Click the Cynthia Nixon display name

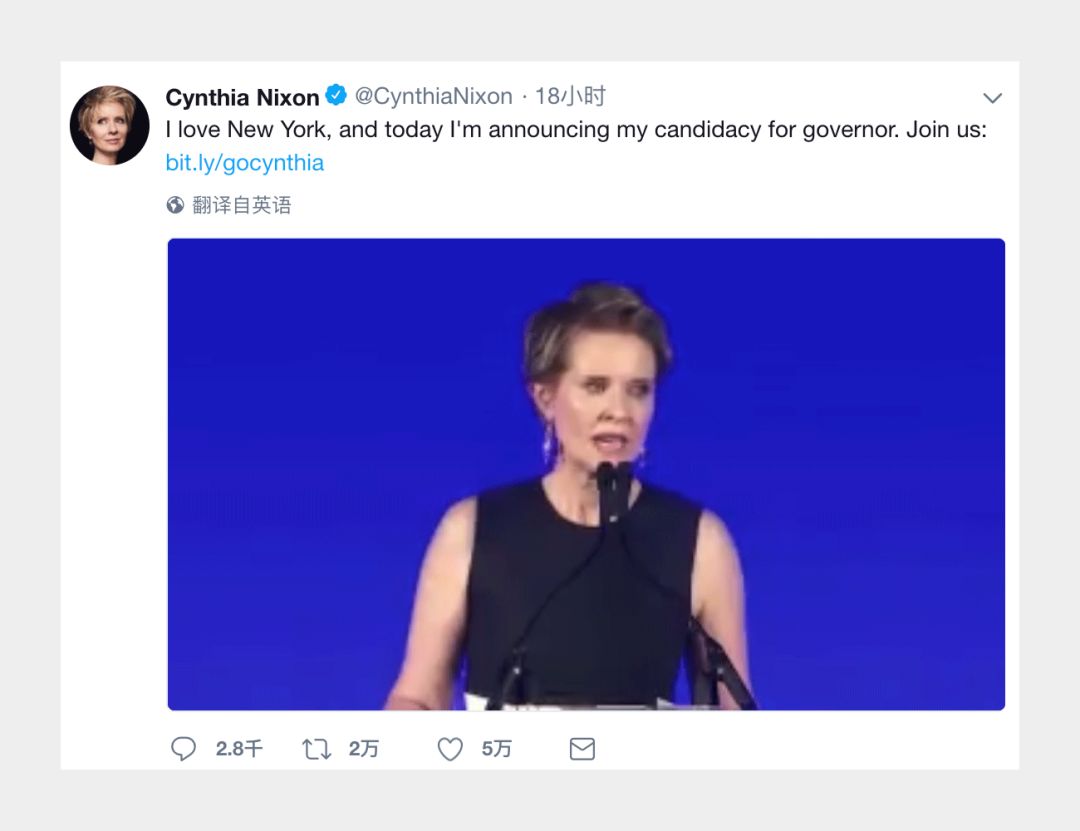coord(242,97)
